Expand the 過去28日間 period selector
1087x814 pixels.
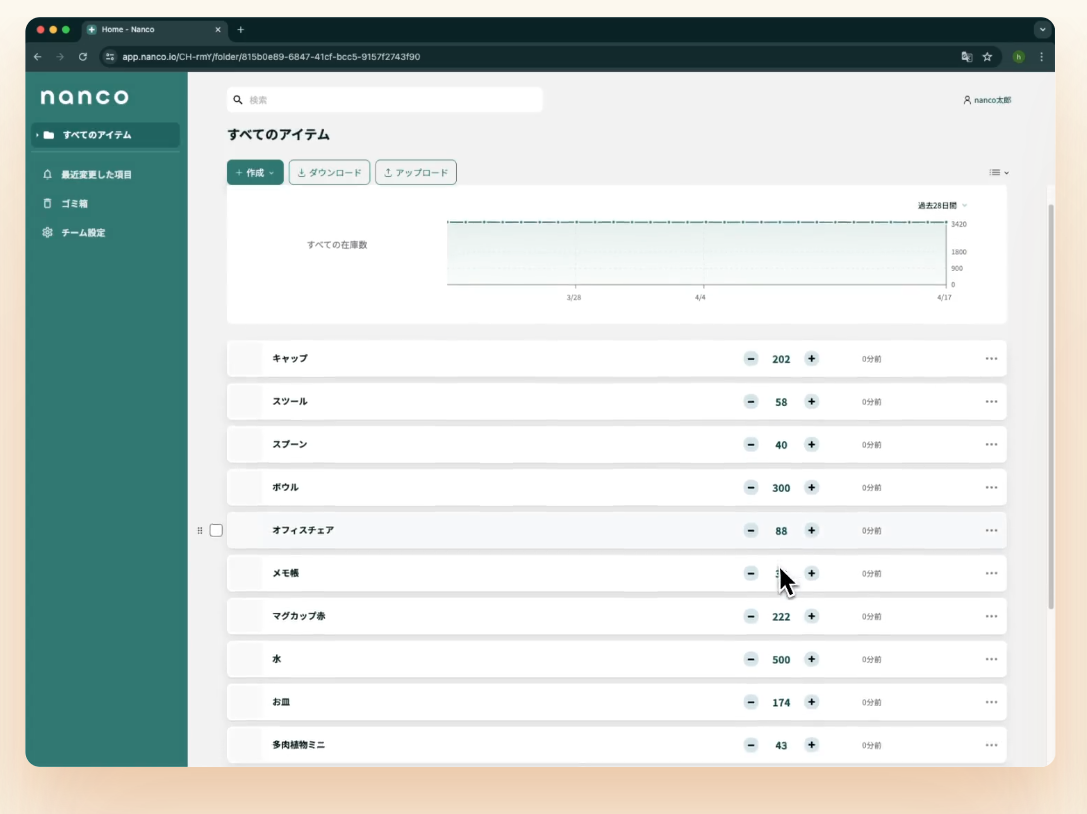coord(942,206)
